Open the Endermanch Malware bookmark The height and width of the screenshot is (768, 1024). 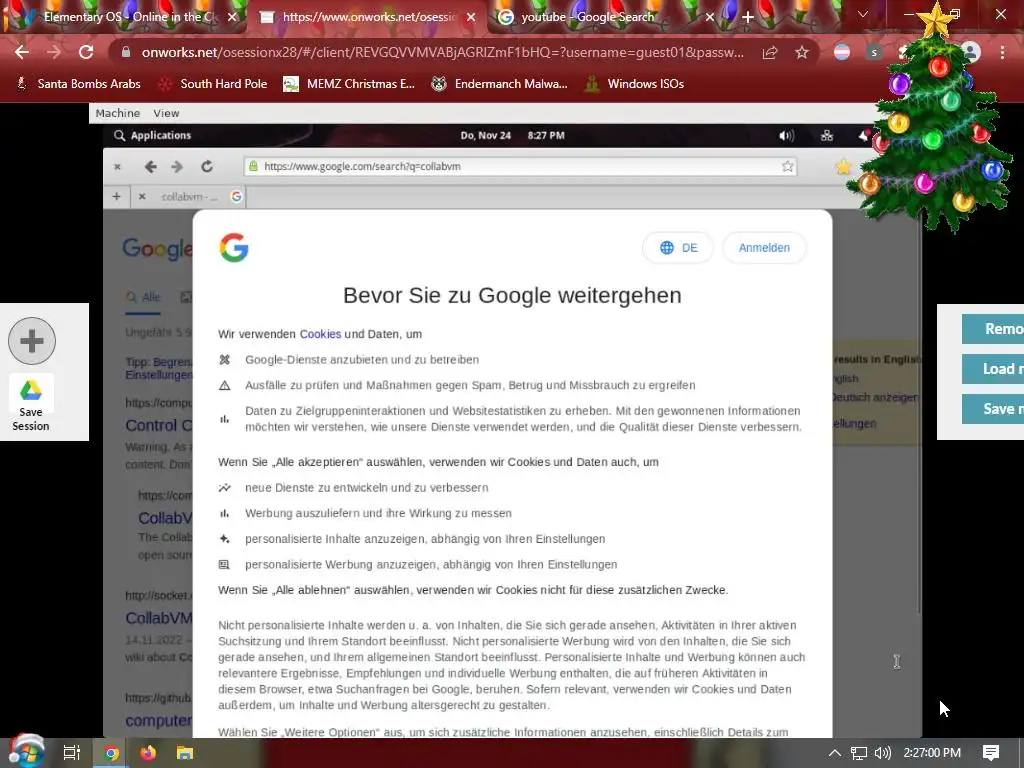tap(500, 84)
